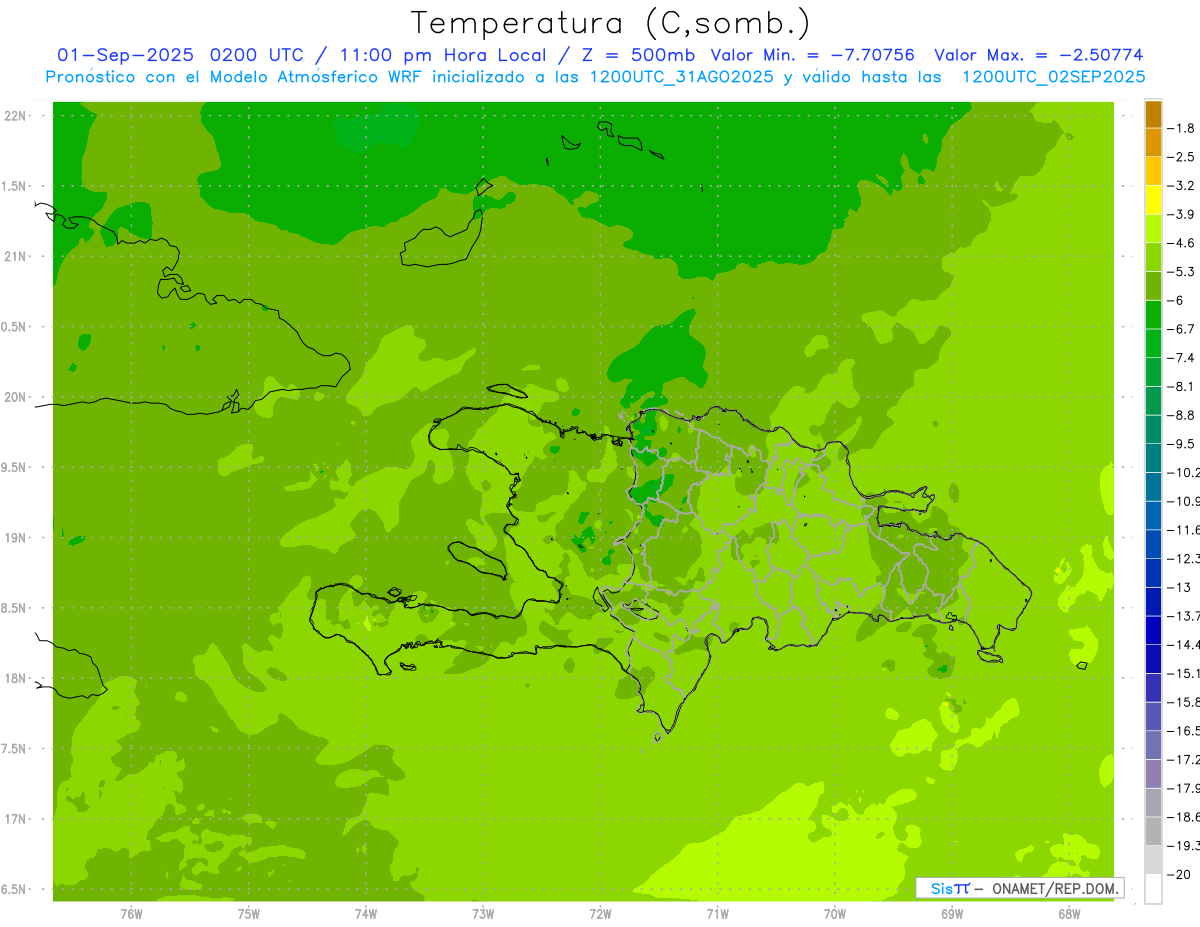The height and width of the screenshot is (927, 1200).
Task: Click the 18N latitude axis label
Action: pos(16,678)
